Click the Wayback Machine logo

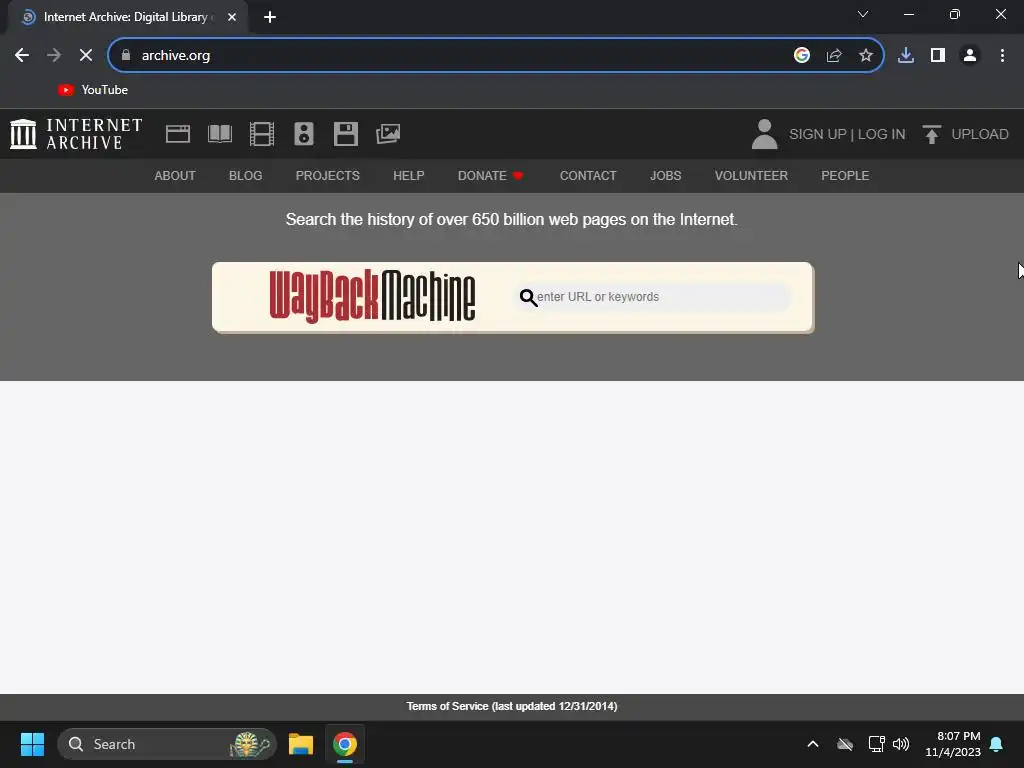[x=372, y=296]
